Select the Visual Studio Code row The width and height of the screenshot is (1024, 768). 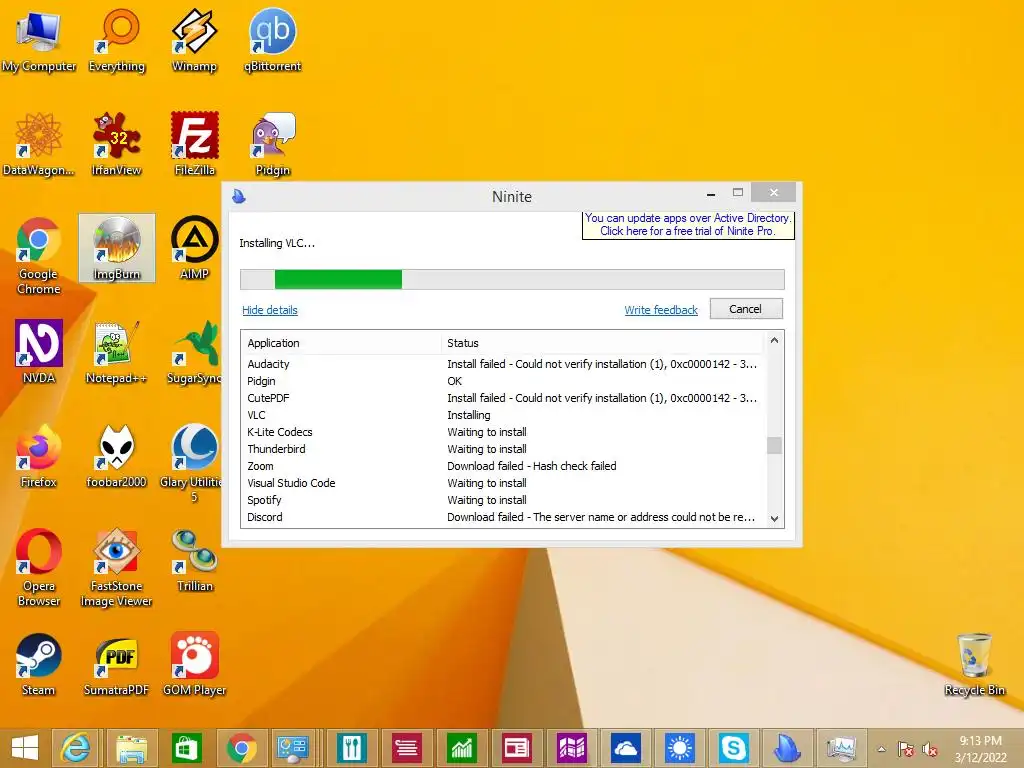[503, 483]
